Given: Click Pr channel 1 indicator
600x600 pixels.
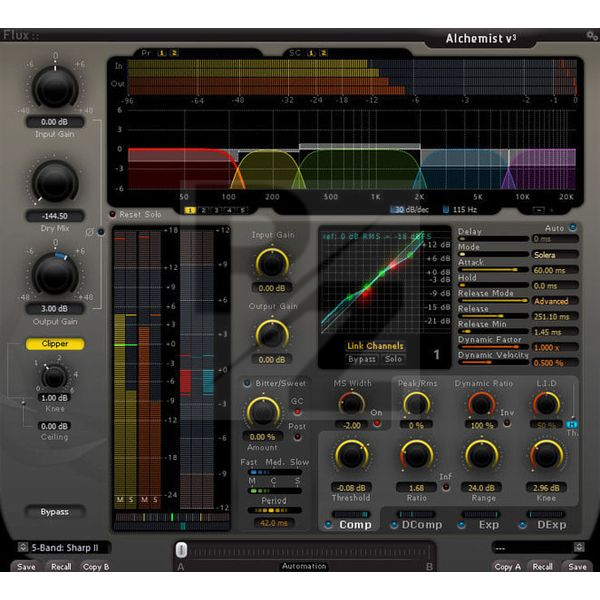Looking at the screenshot, I should click(162, 53).
